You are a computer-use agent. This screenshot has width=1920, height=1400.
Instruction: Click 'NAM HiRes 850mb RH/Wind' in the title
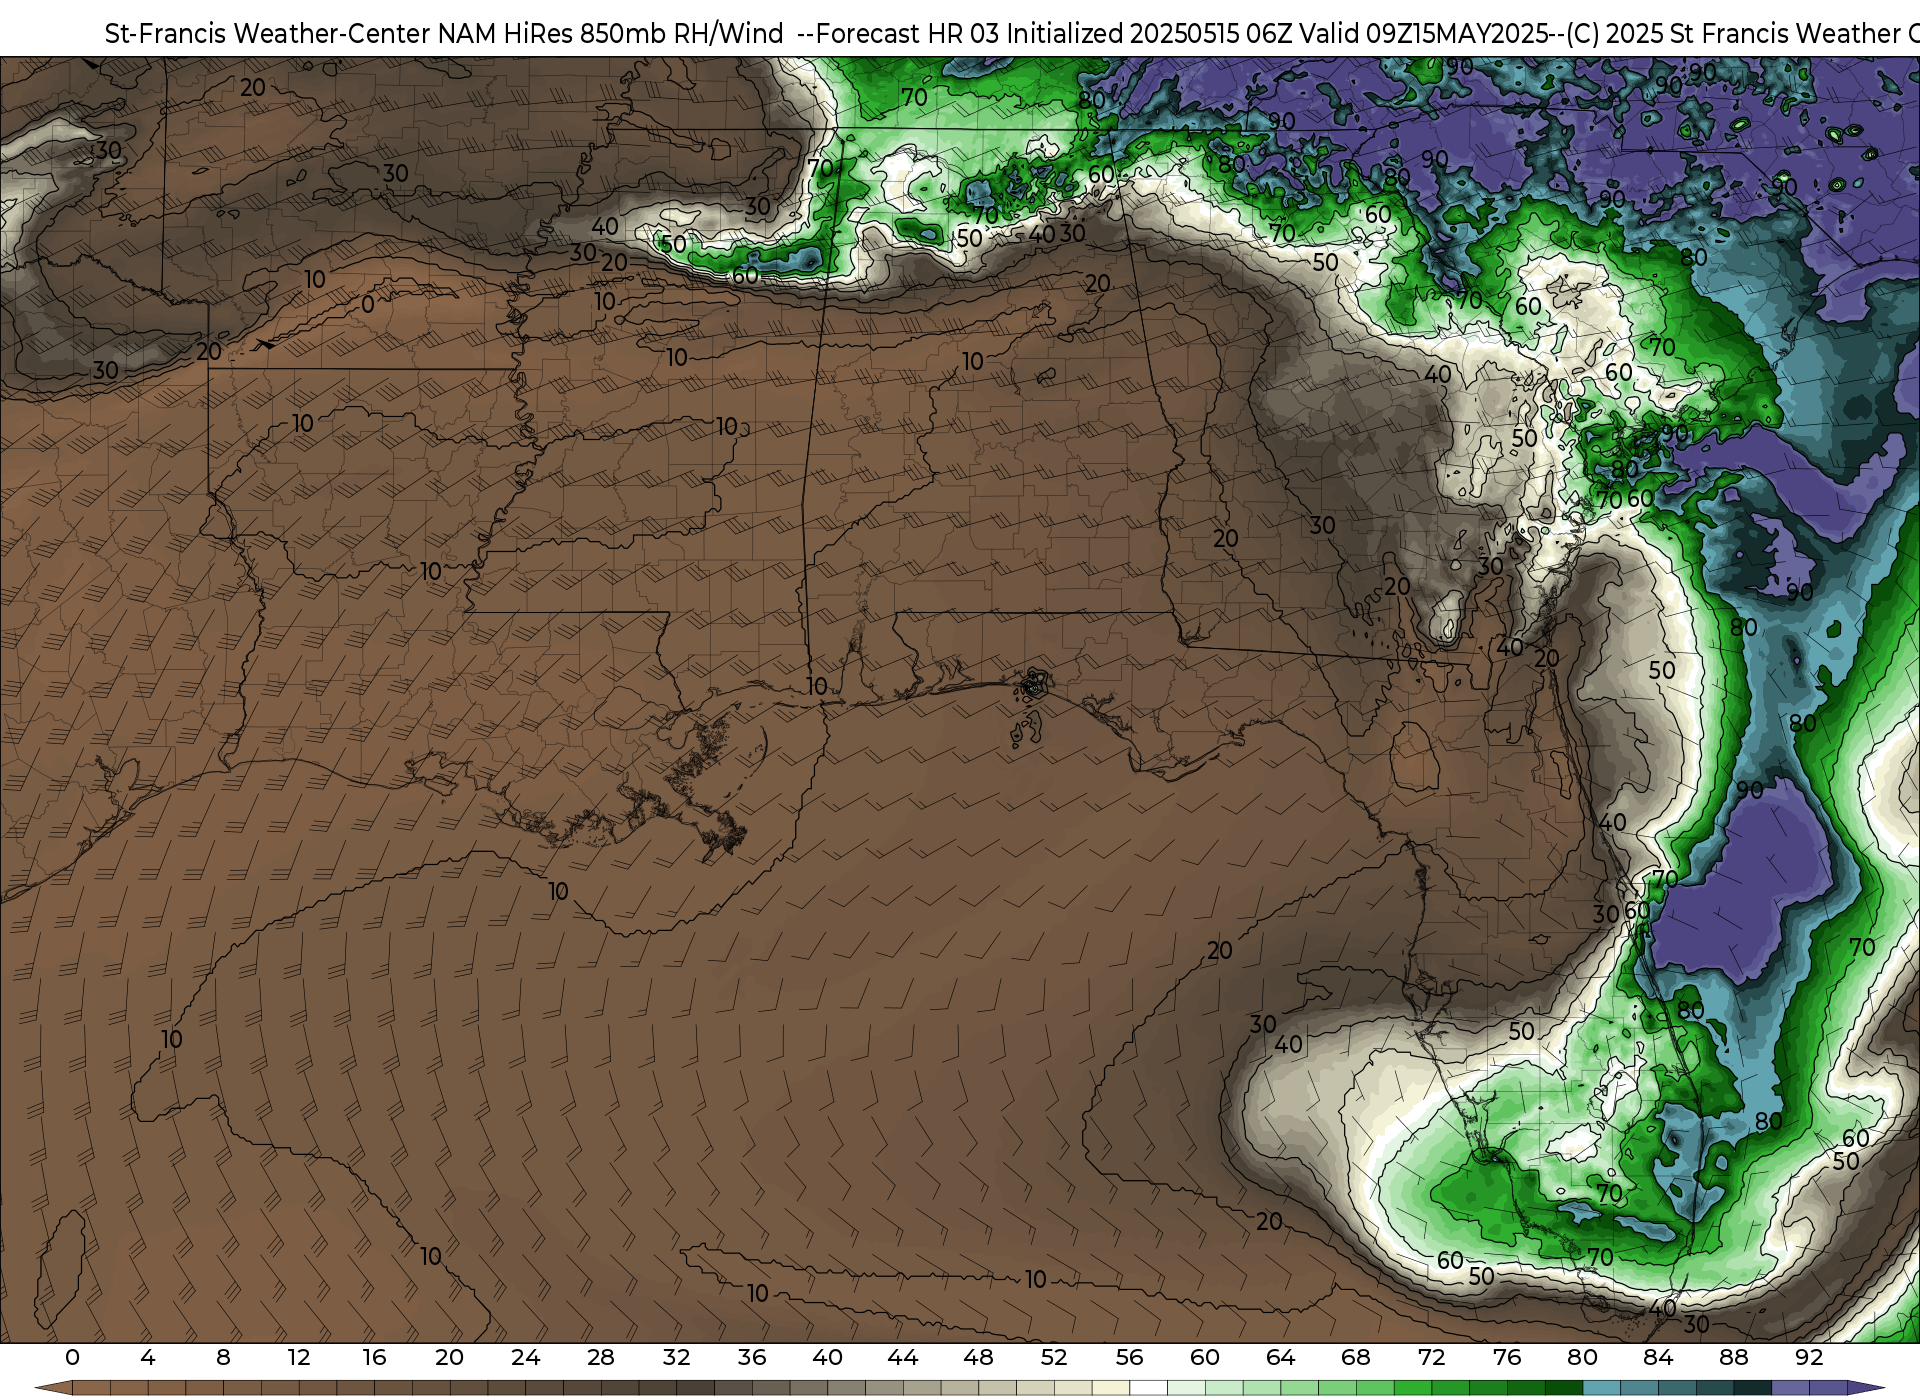click(611, 34)
